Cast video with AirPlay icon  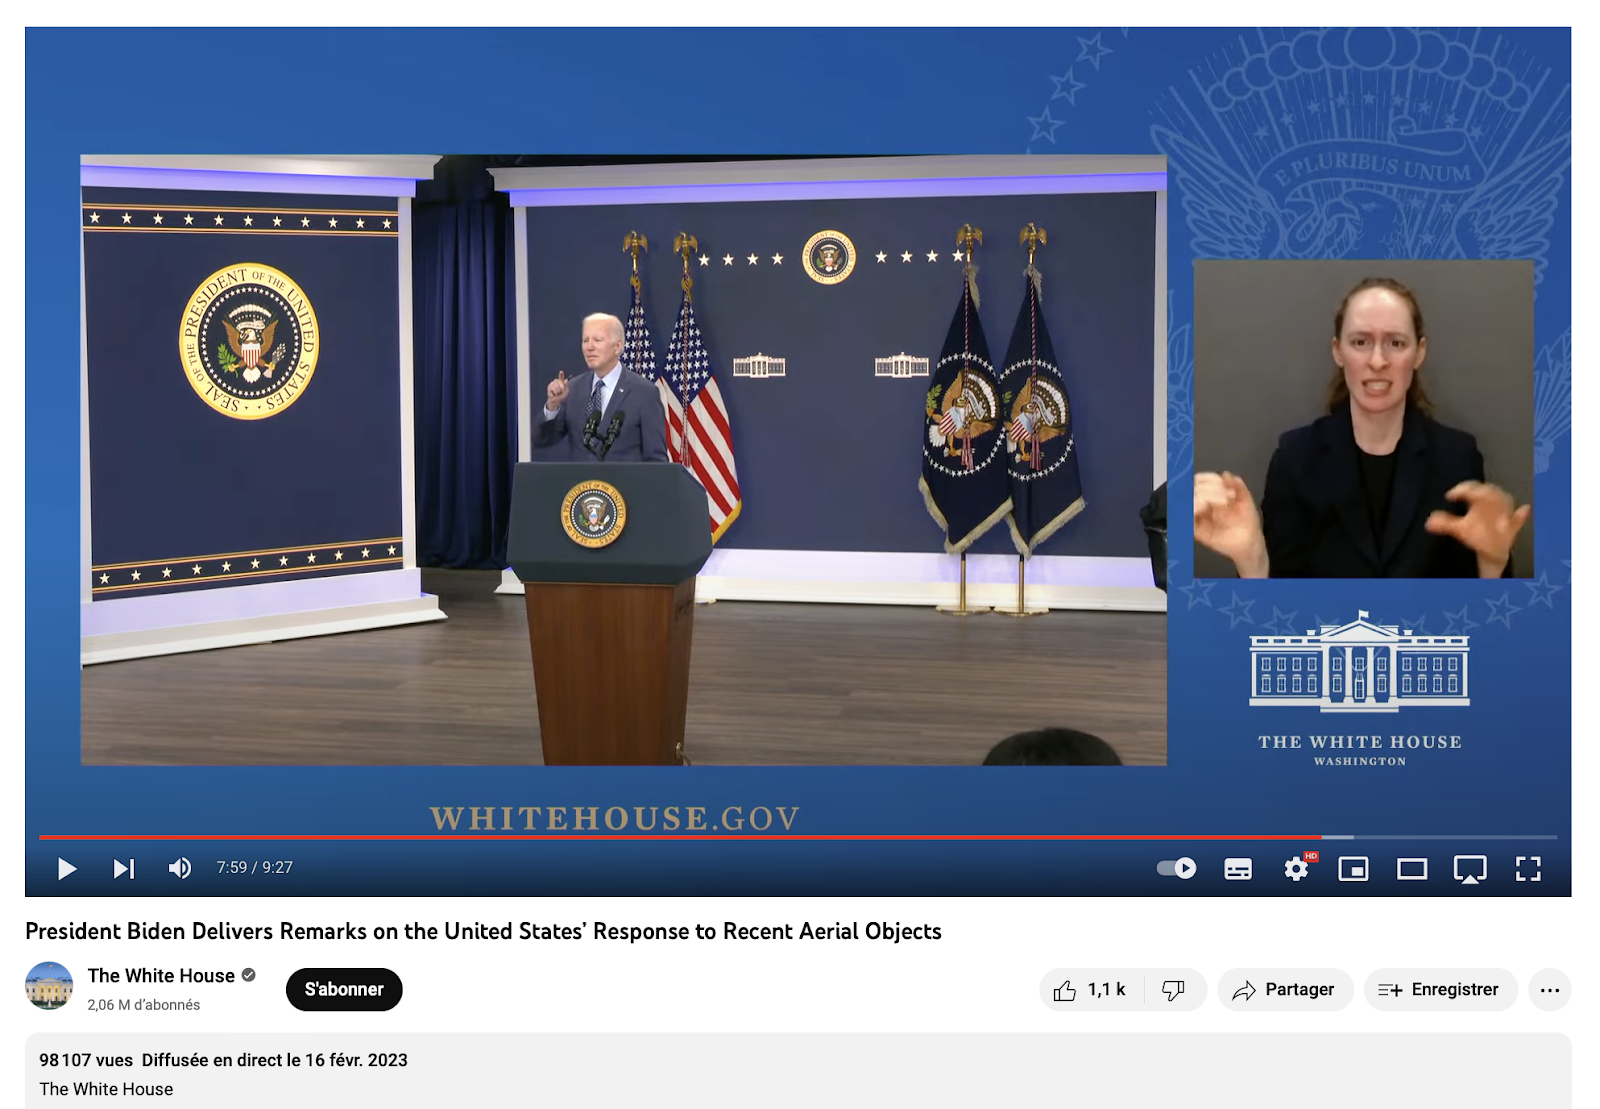click(1470, 869)
